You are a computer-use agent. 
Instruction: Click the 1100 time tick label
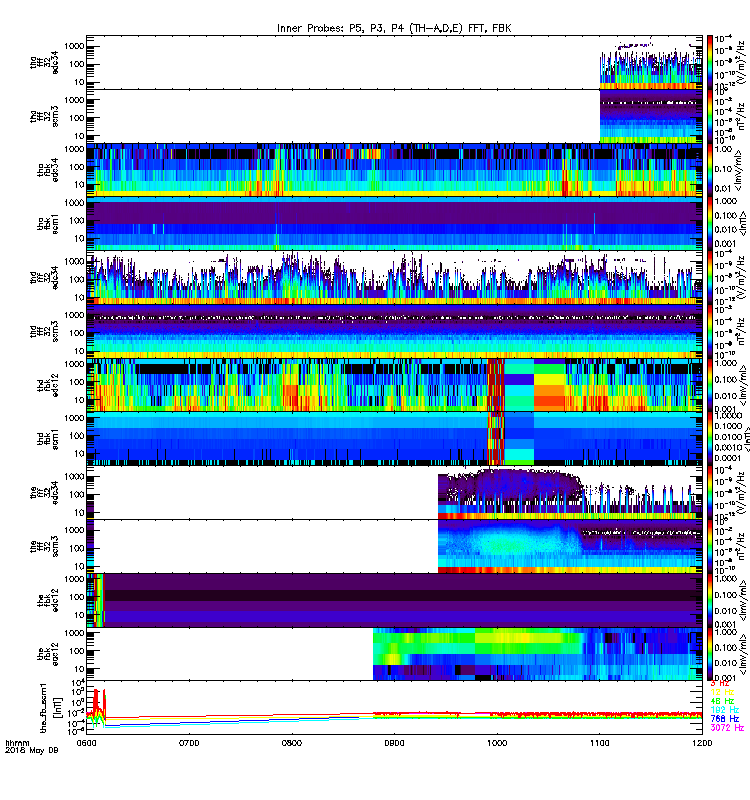click(599, 743)
